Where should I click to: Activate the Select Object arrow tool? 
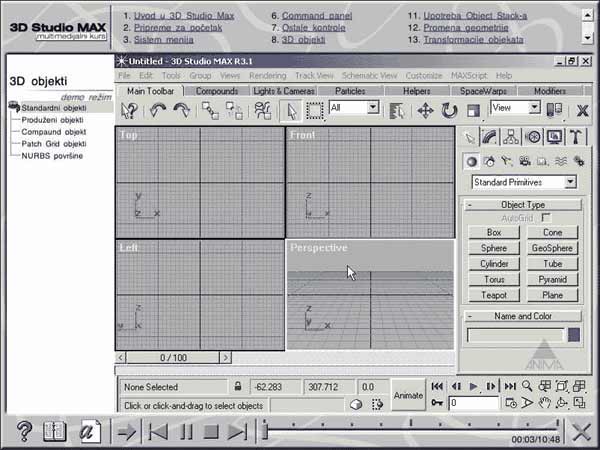291,111
